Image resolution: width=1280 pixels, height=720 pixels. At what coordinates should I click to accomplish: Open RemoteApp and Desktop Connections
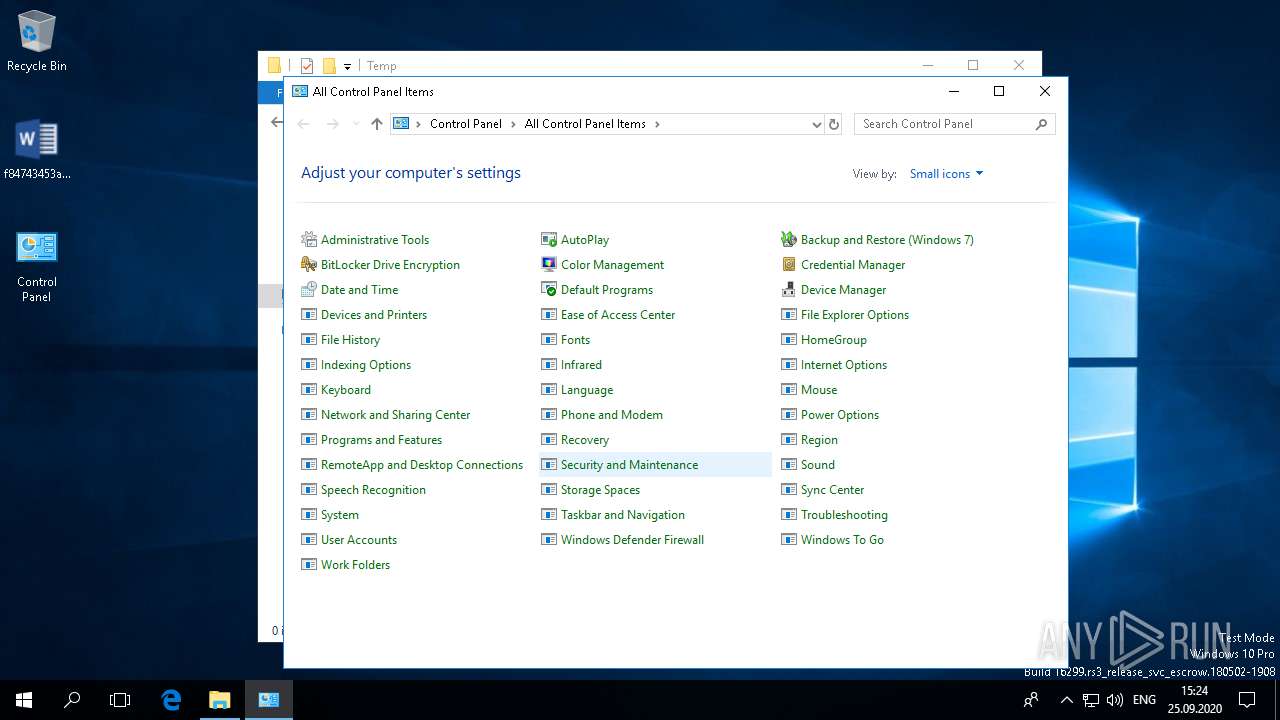click(422, 465)
